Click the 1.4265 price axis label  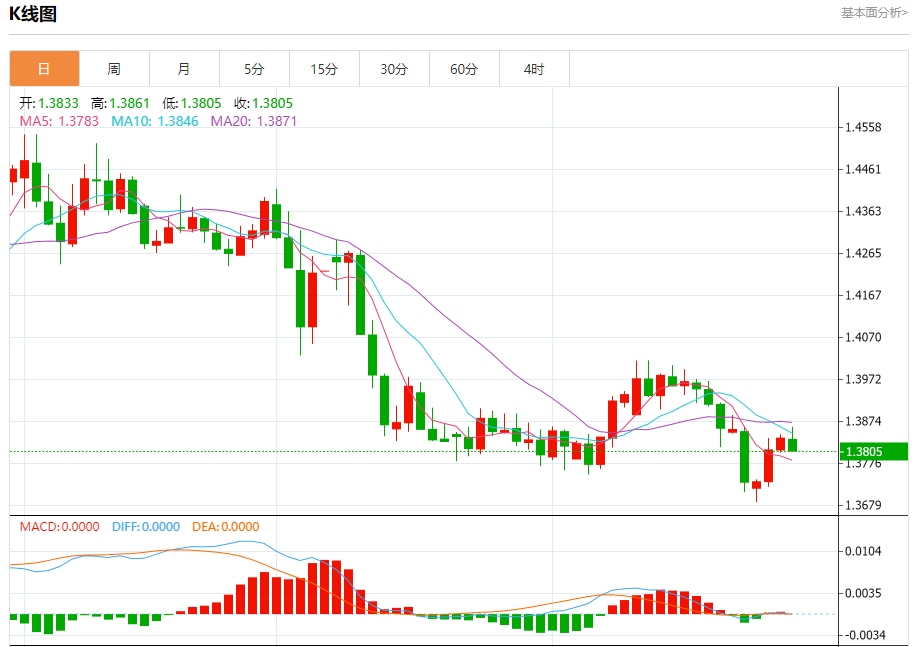863,254
